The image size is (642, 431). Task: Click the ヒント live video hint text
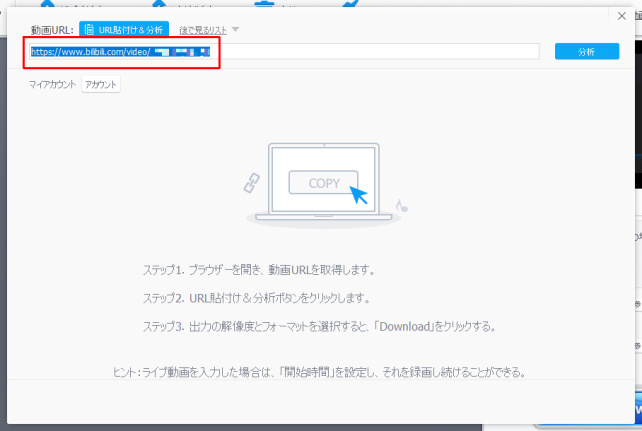click(x=319, y=372)
